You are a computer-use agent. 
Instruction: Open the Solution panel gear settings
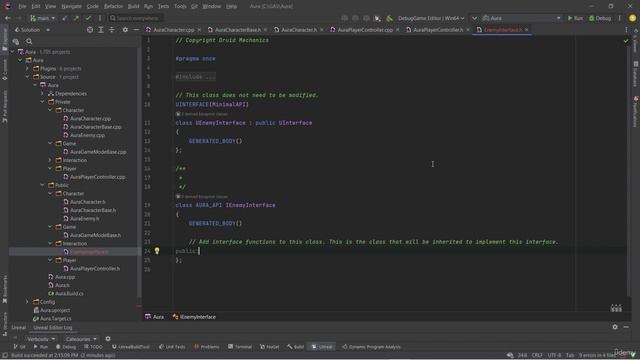[125, 30]
